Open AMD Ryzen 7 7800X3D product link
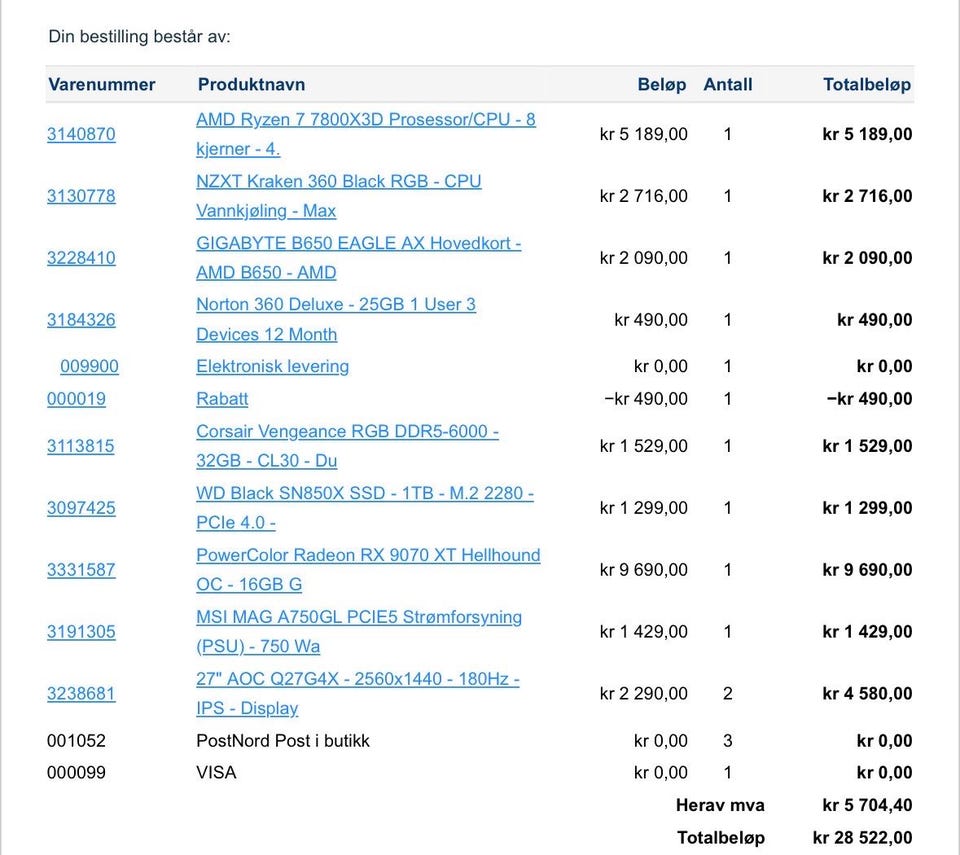 click(x=366, y=134)
